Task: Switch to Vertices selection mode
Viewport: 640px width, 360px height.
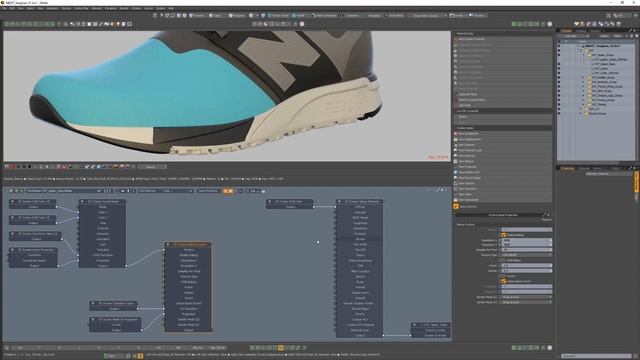Action: [197, 16]
